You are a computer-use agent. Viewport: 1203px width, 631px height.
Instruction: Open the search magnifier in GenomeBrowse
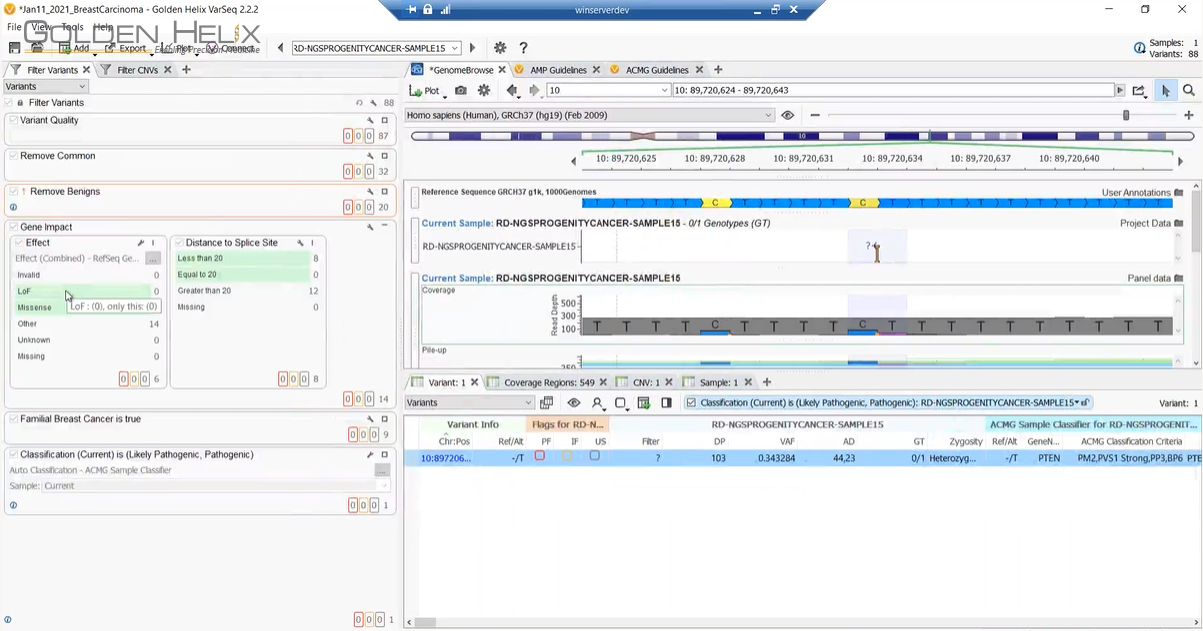pyautogui.click(x=1190, y=90)
